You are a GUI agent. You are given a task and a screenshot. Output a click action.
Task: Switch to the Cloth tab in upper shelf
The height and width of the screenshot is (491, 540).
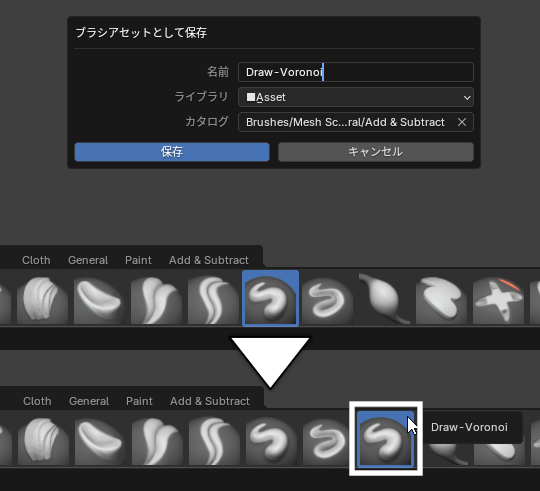click(x=36, y=260)
